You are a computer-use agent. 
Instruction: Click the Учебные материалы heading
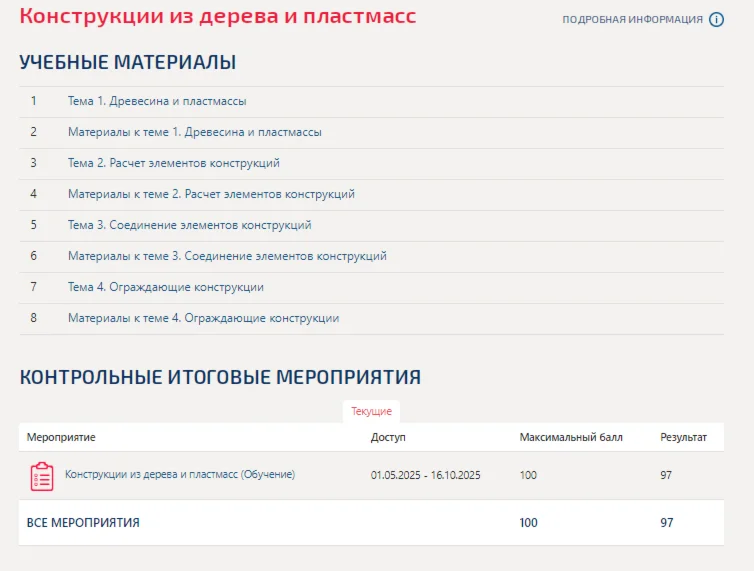pyautogui.click(x=127, y=62)
